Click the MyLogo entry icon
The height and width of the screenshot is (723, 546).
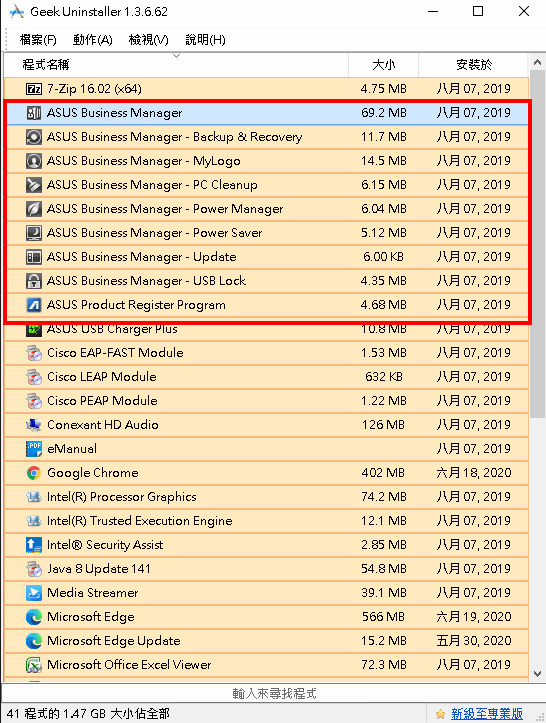click(x=34, y=160)
